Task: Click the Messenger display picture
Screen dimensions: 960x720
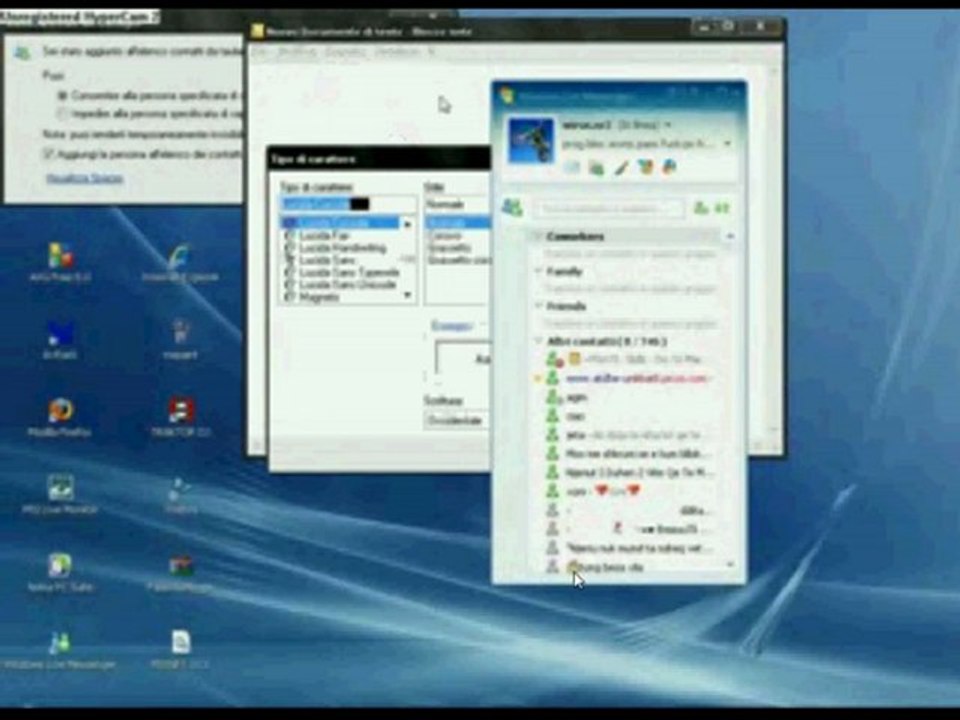Action: point(531,141)
